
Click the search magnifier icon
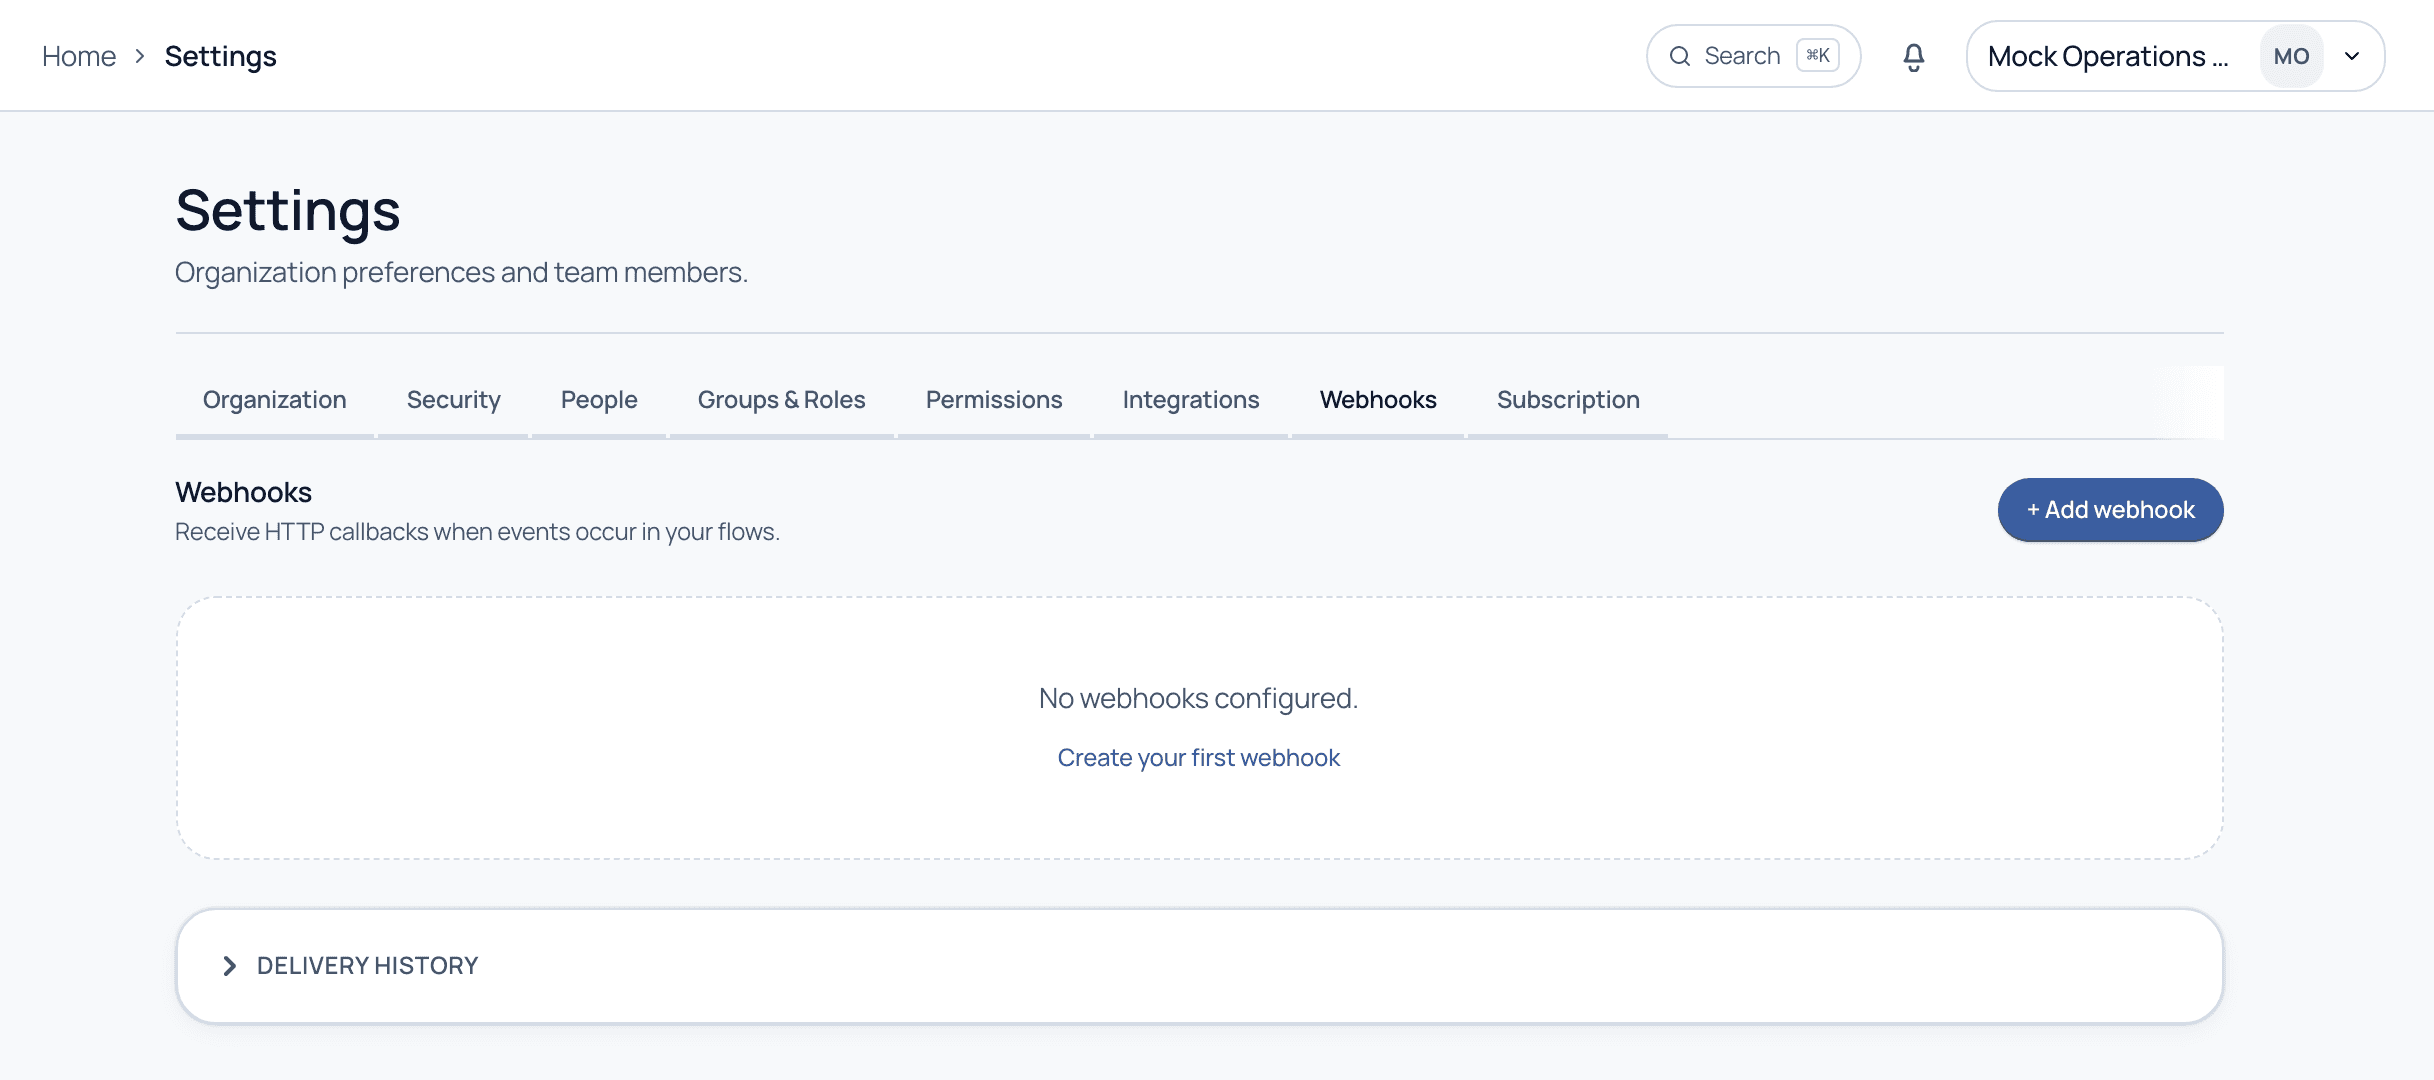click(1680, 56)
